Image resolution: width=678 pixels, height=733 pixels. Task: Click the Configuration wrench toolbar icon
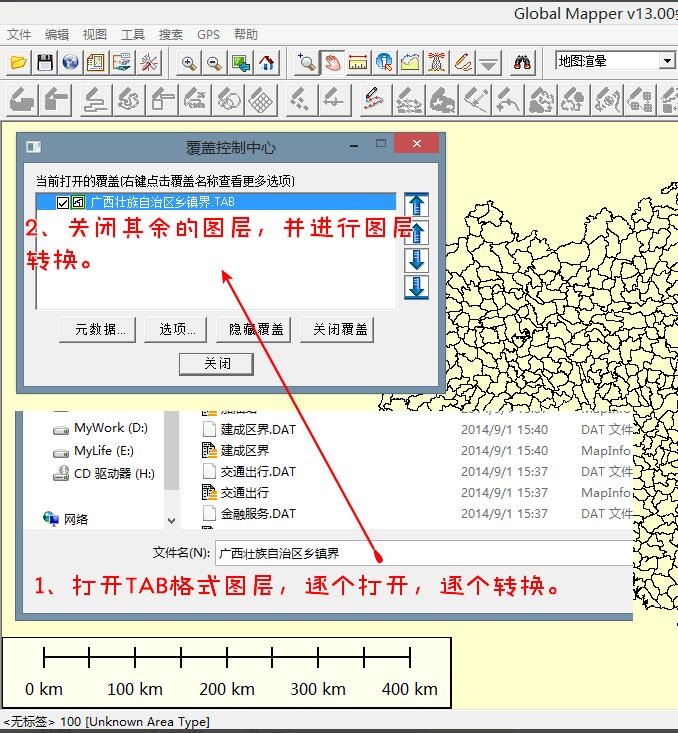149,62
